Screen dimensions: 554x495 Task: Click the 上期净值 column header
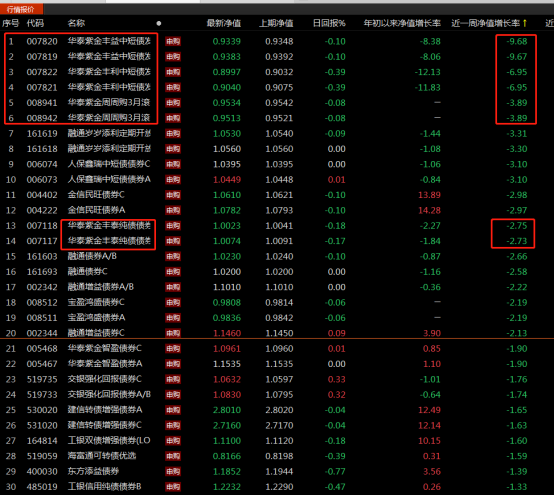276,23
